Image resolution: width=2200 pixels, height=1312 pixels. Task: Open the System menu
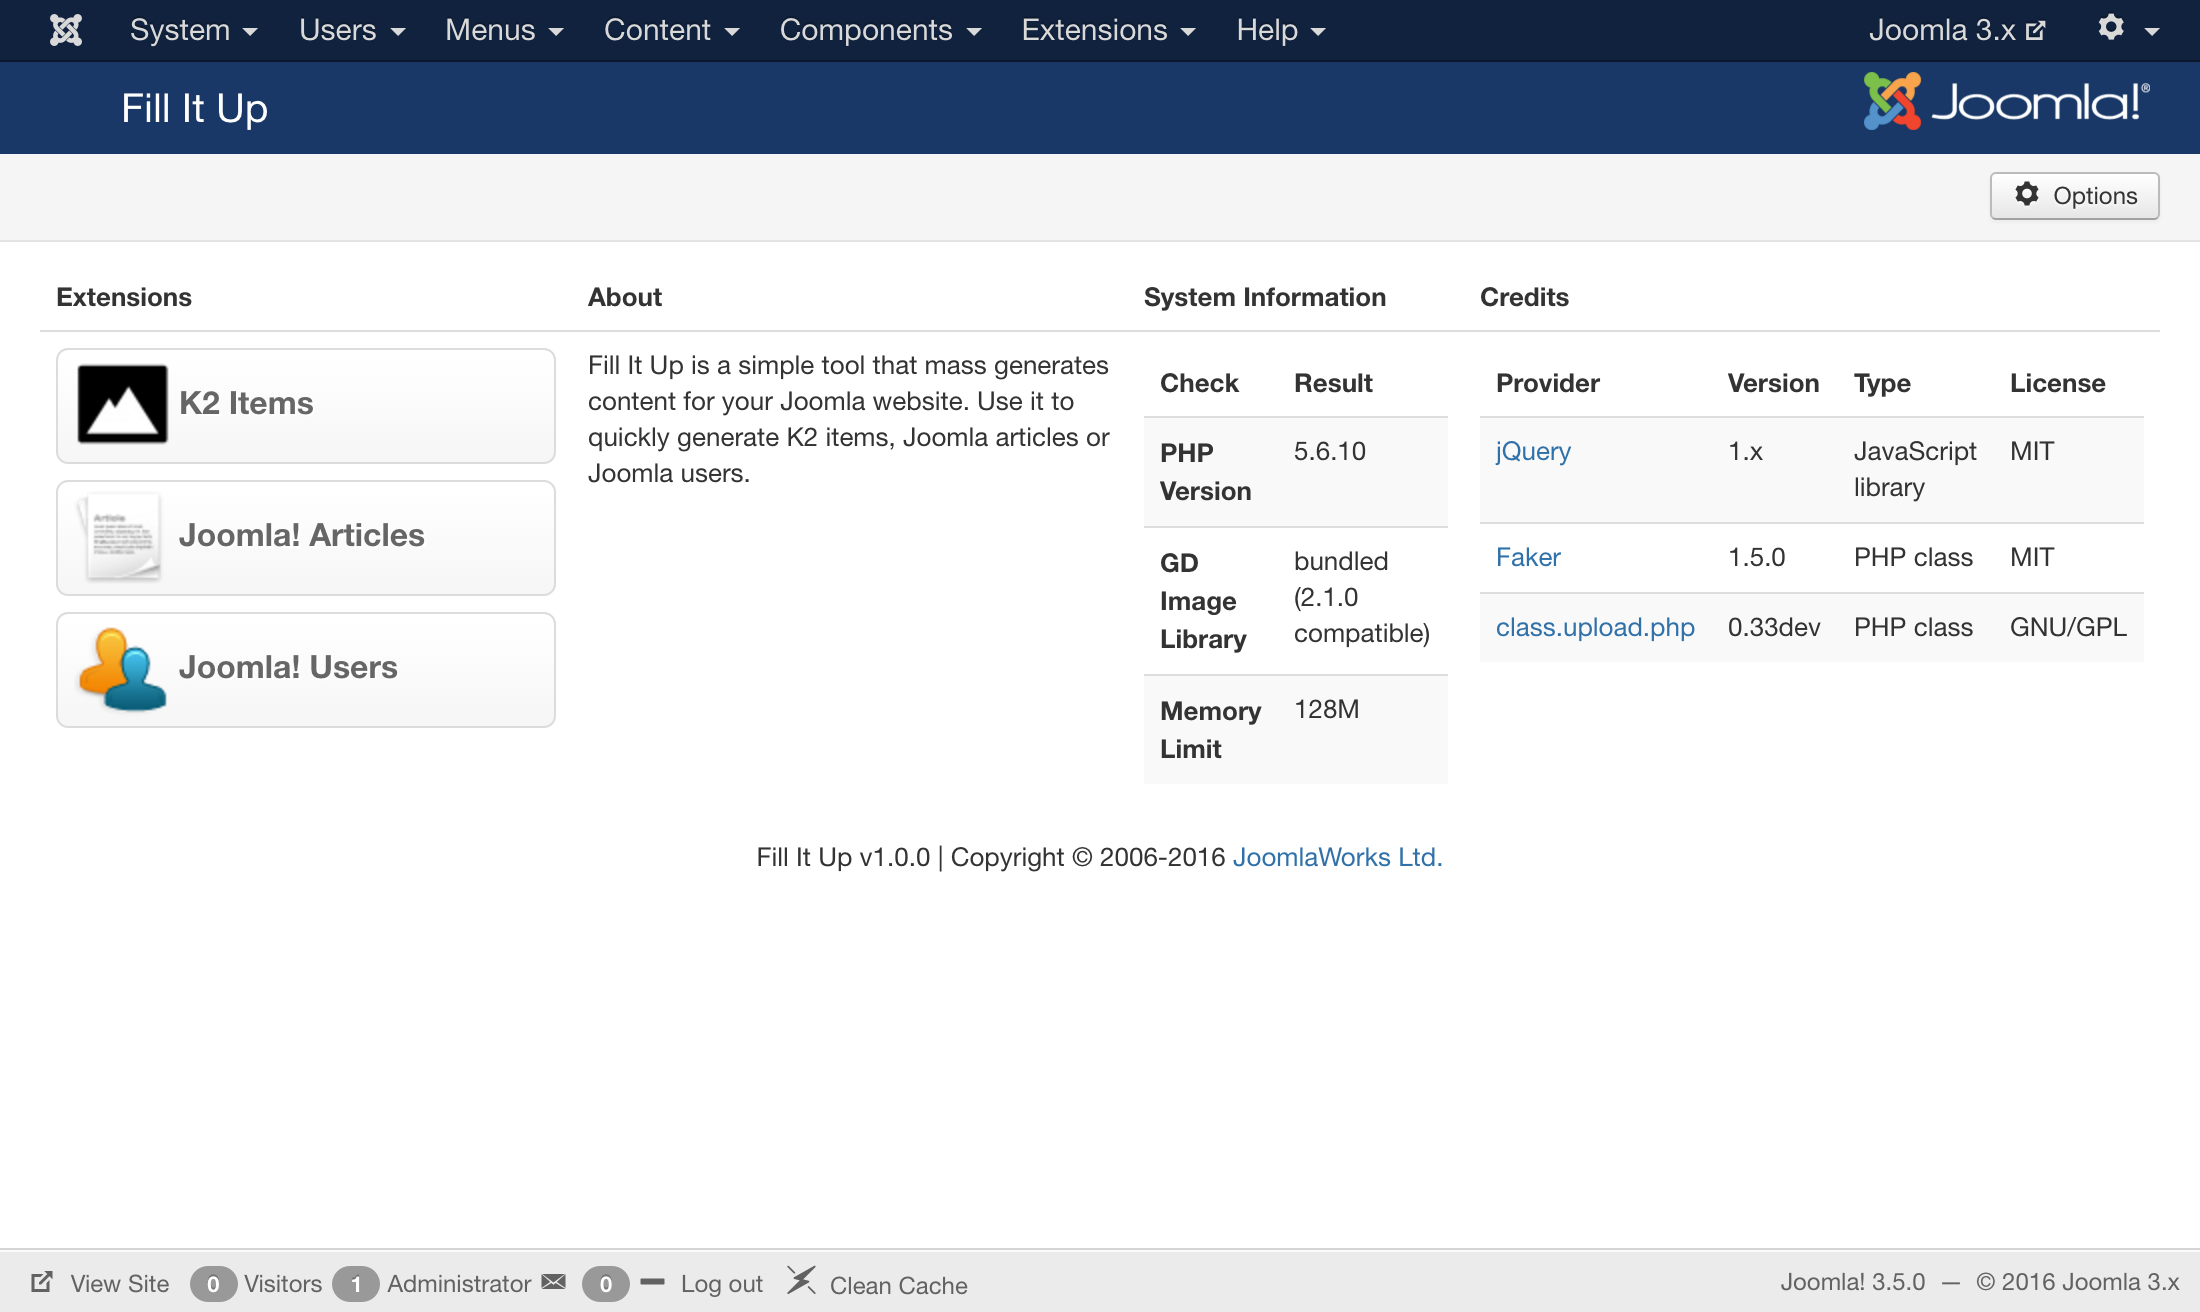(194, 30)
